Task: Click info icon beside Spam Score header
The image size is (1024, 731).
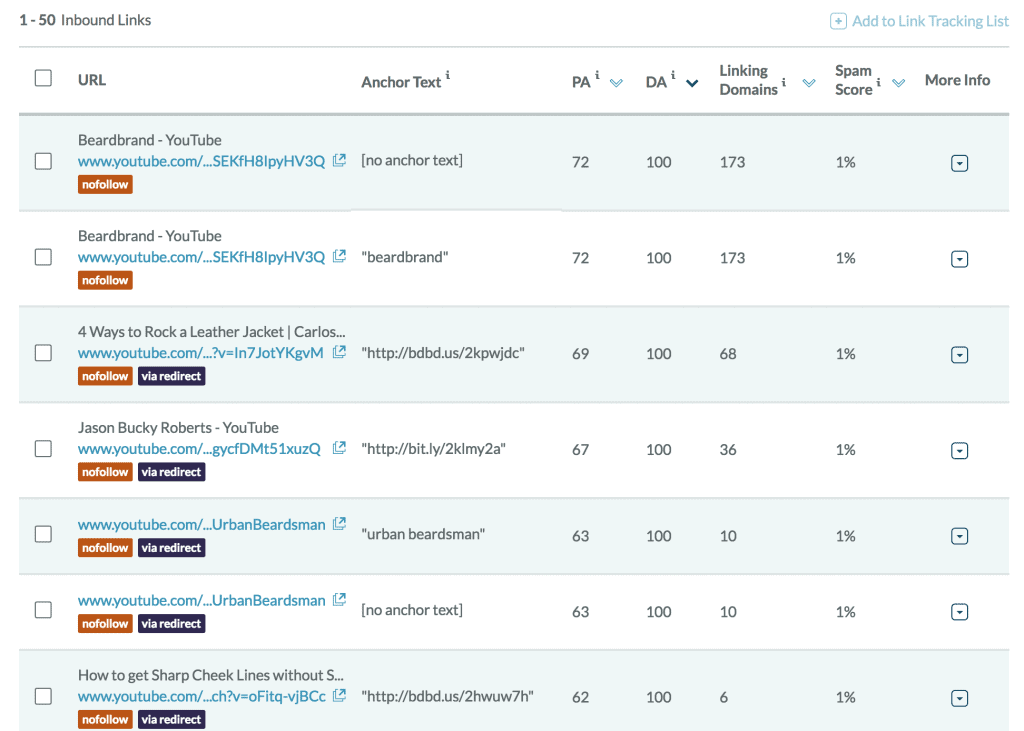Action: click(879, 83)
